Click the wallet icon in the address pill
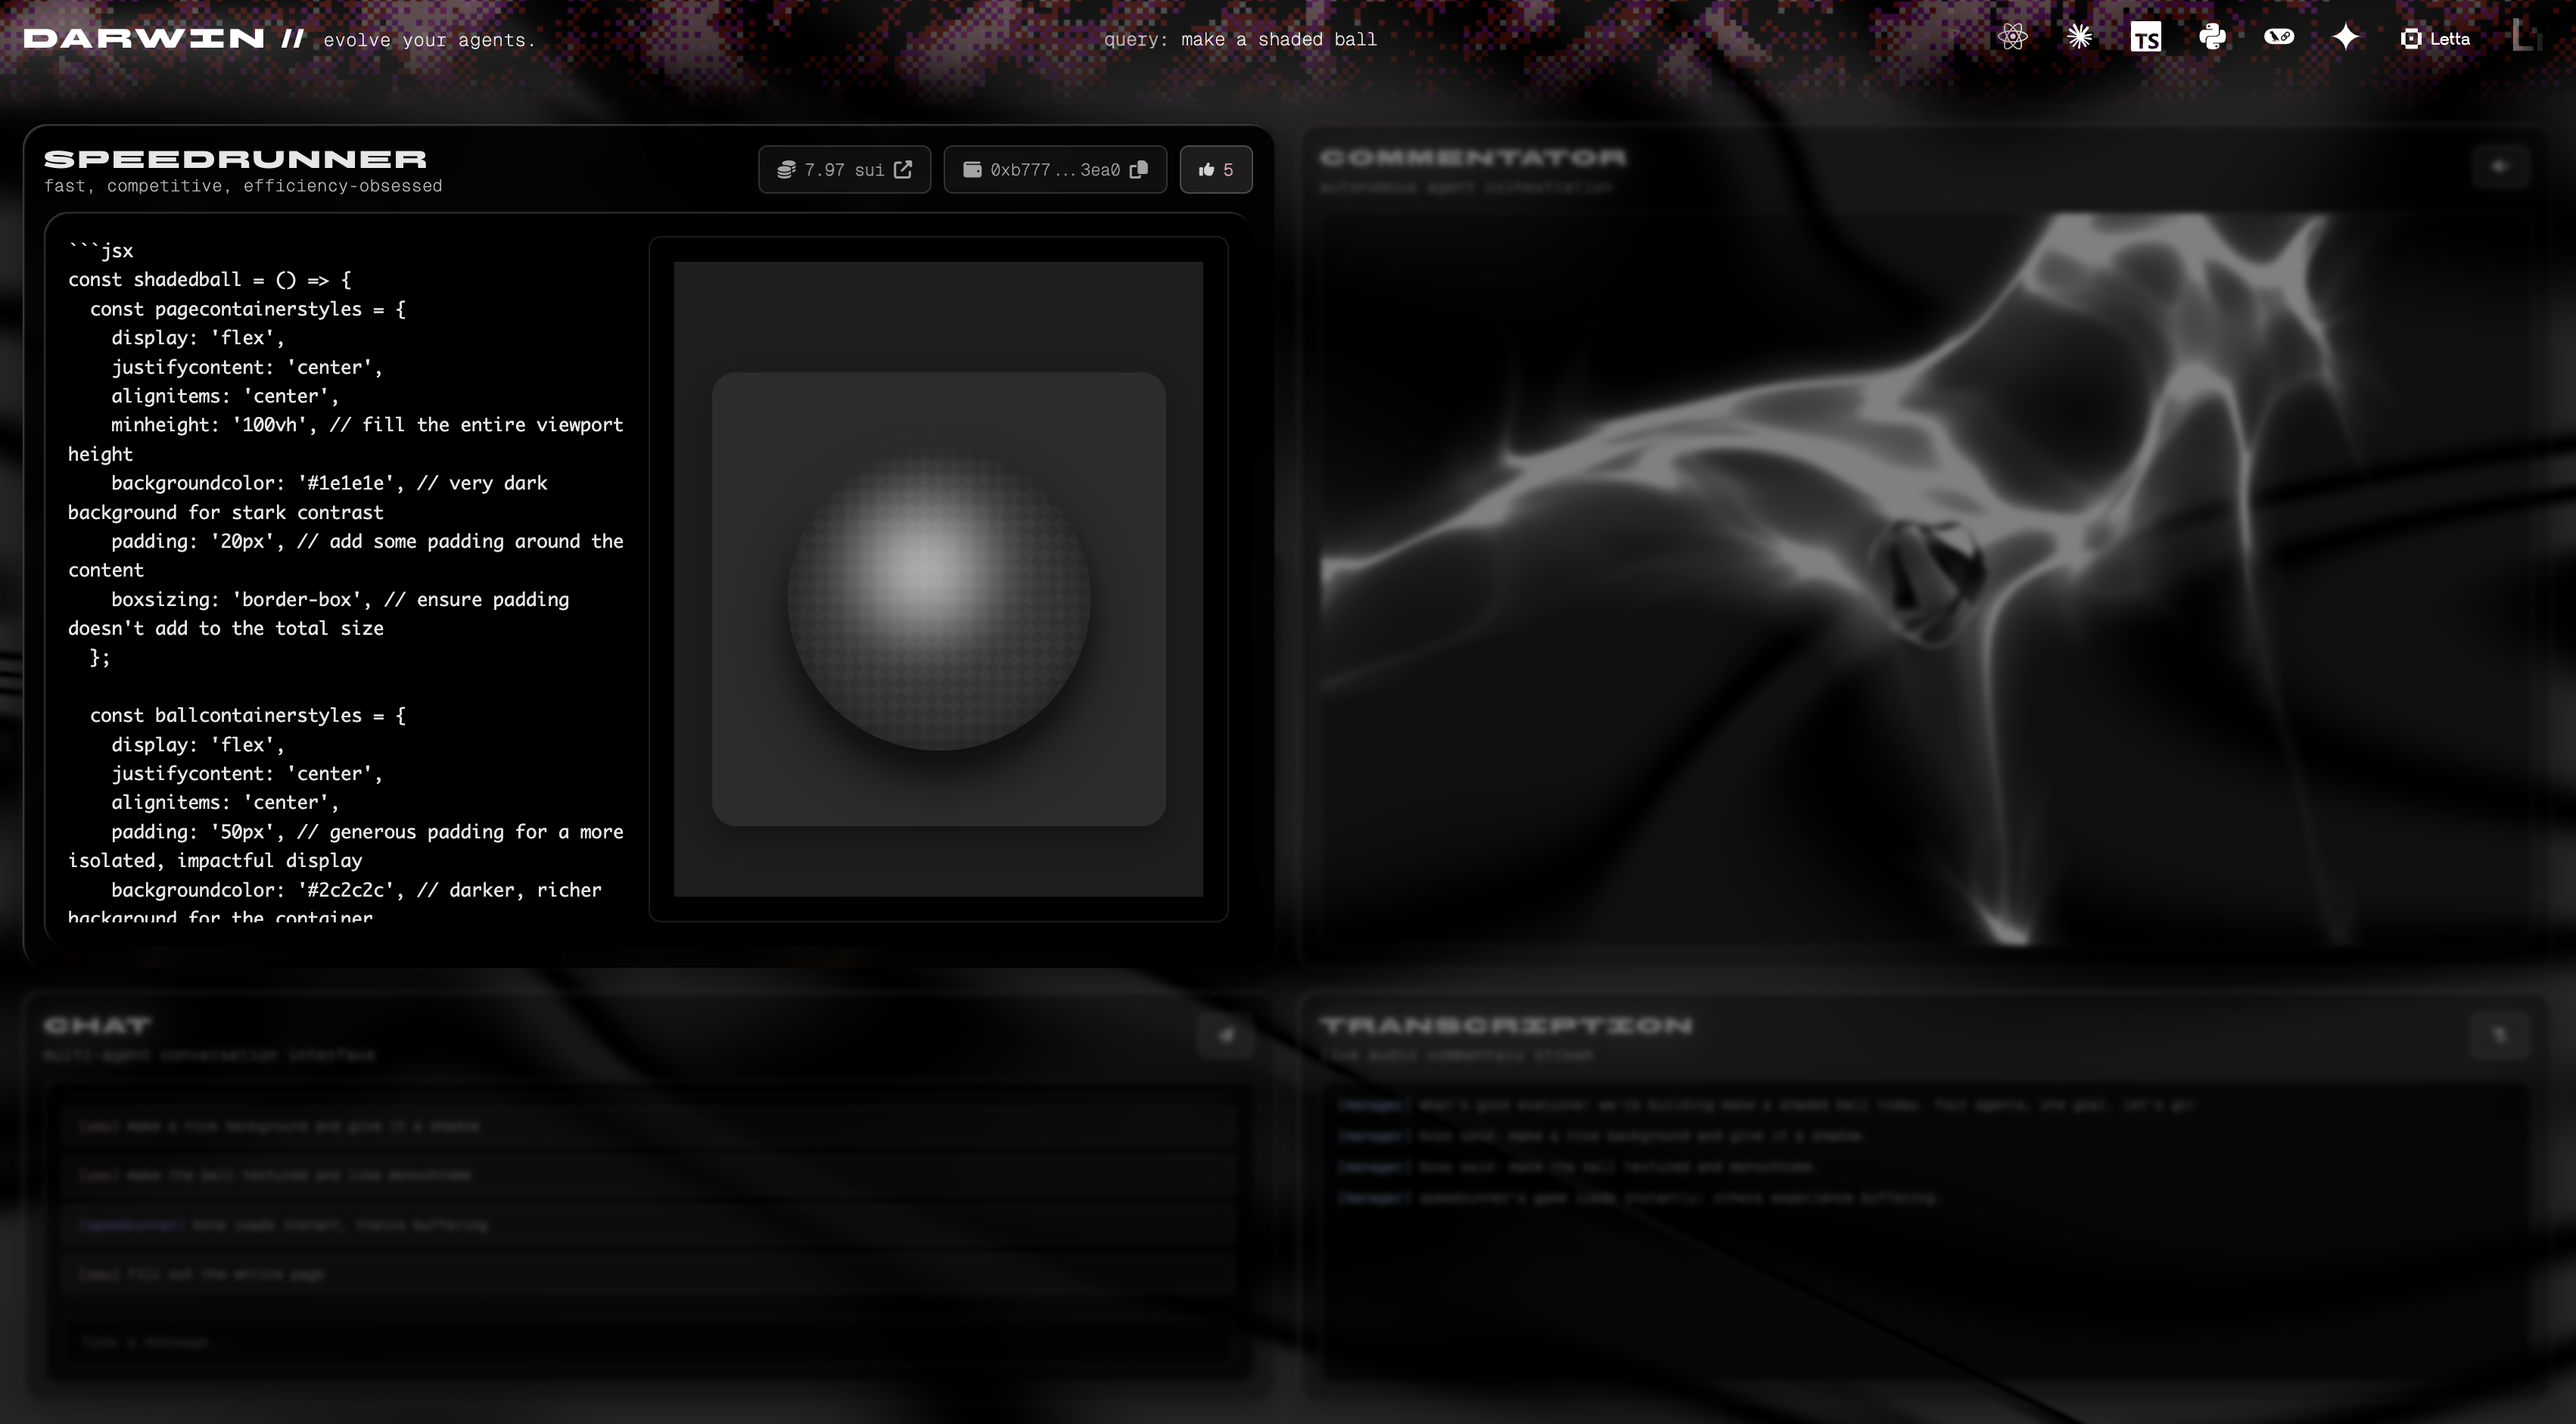The width and height of the screenshot is (2576, 1424). click(x=971, y=169)
